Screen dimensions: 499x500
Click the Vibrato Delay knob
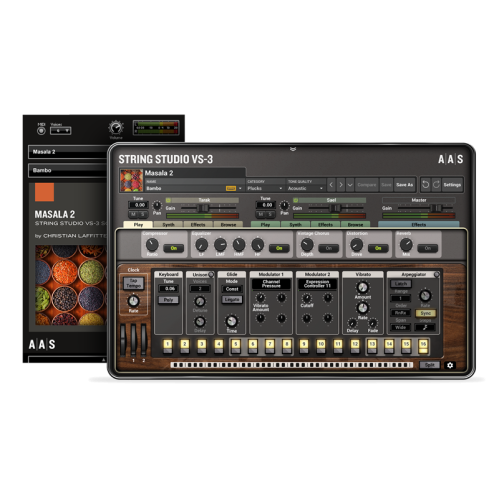(352, 323)
